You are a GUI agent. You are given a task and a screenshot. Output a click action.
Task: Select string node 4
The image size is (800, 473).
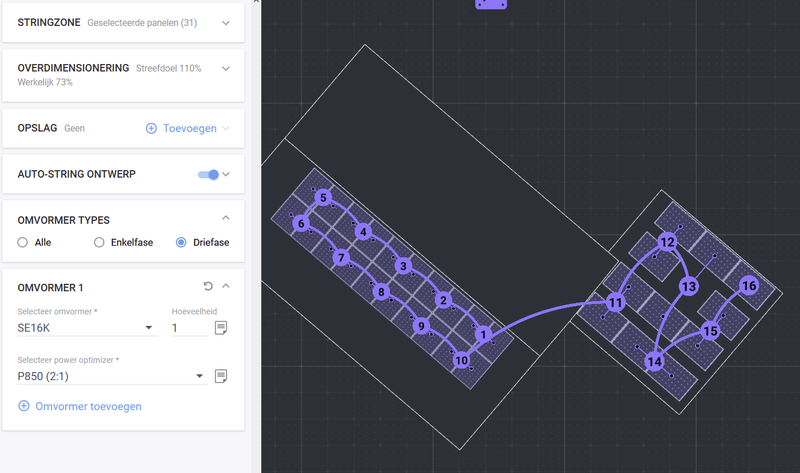pos(363,232)
